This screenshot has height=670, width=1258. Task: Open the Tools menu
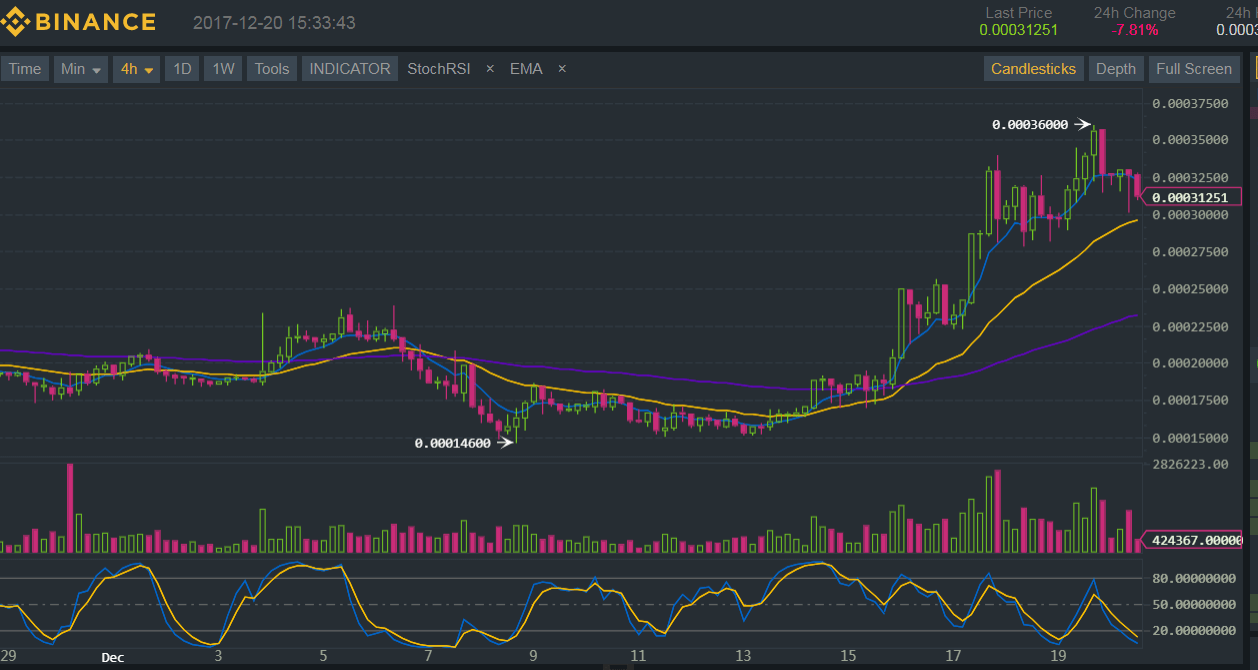click(x=271, y=69)
